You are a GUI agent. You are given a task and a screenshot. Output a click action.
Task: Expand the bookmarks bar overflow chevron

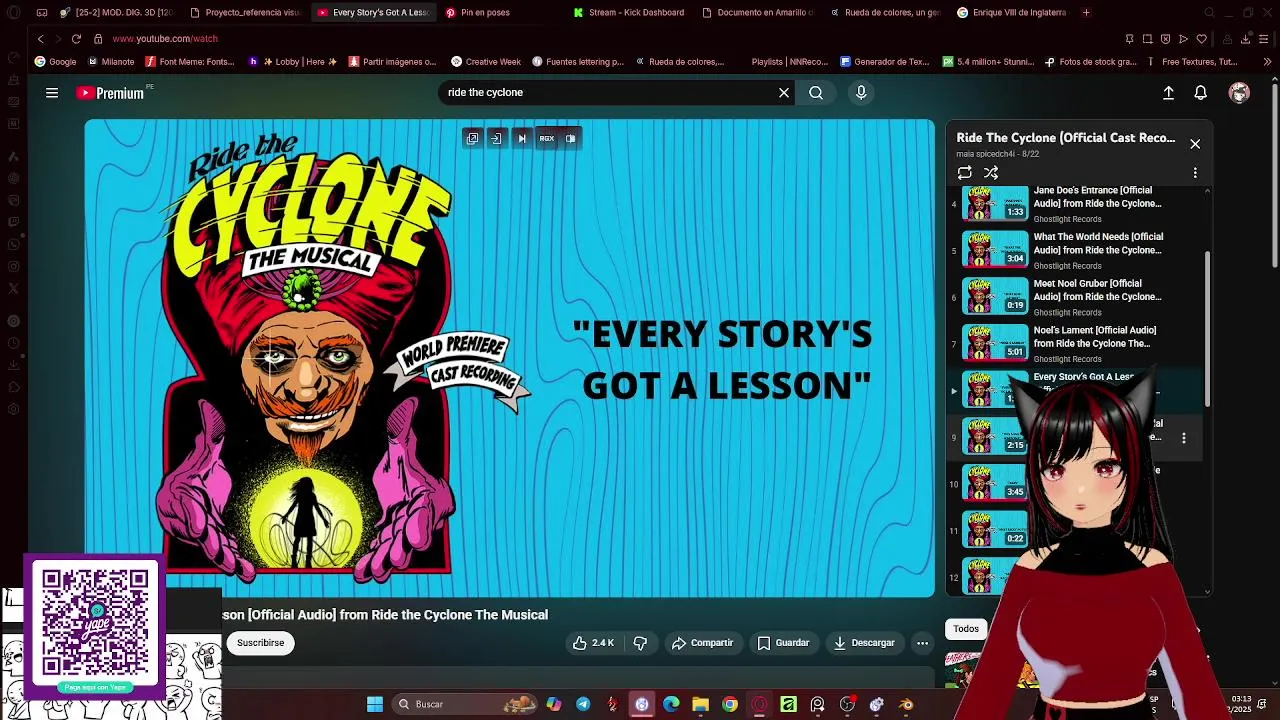[x=1267, y=62]
